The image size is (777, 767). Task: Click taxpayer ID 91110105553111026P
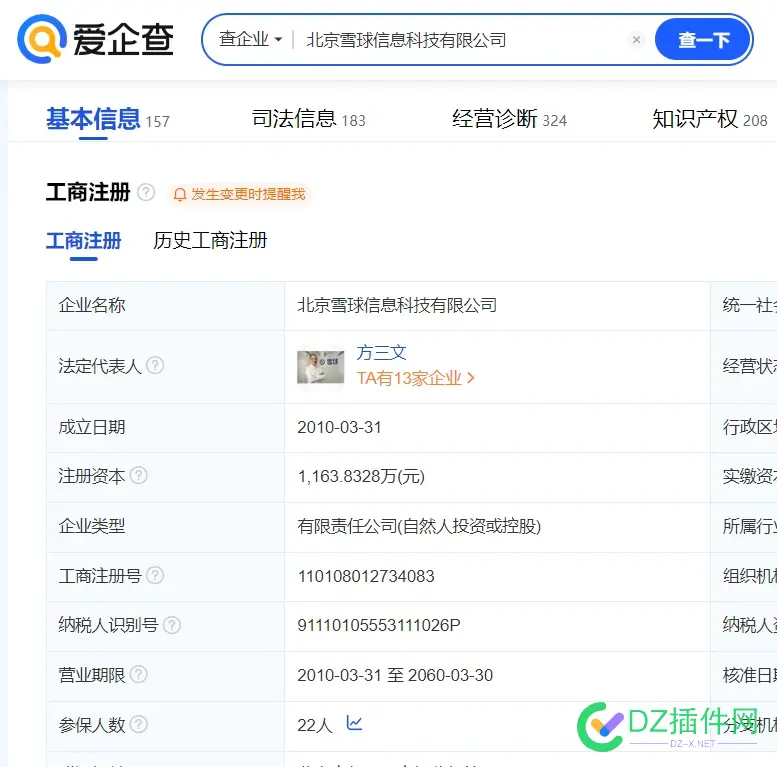coord(379,626)
